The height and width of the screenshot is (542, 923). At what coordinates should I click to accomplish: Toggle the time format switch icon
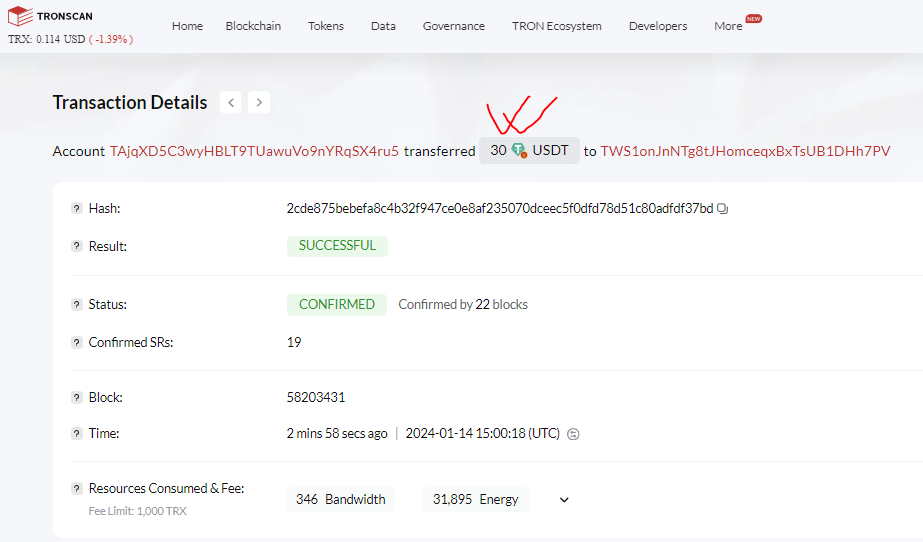tap(573, 434)
